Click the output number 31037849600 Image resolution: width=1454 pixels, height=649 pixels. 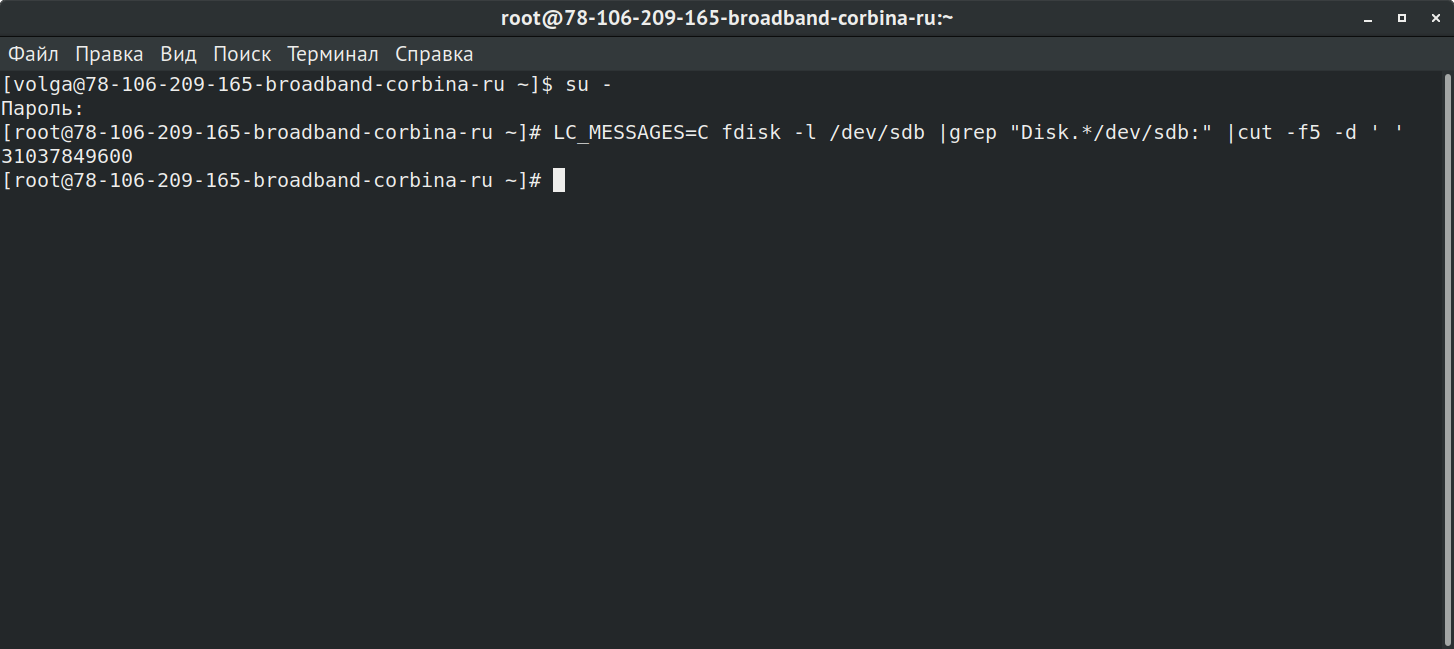point(67,156)
